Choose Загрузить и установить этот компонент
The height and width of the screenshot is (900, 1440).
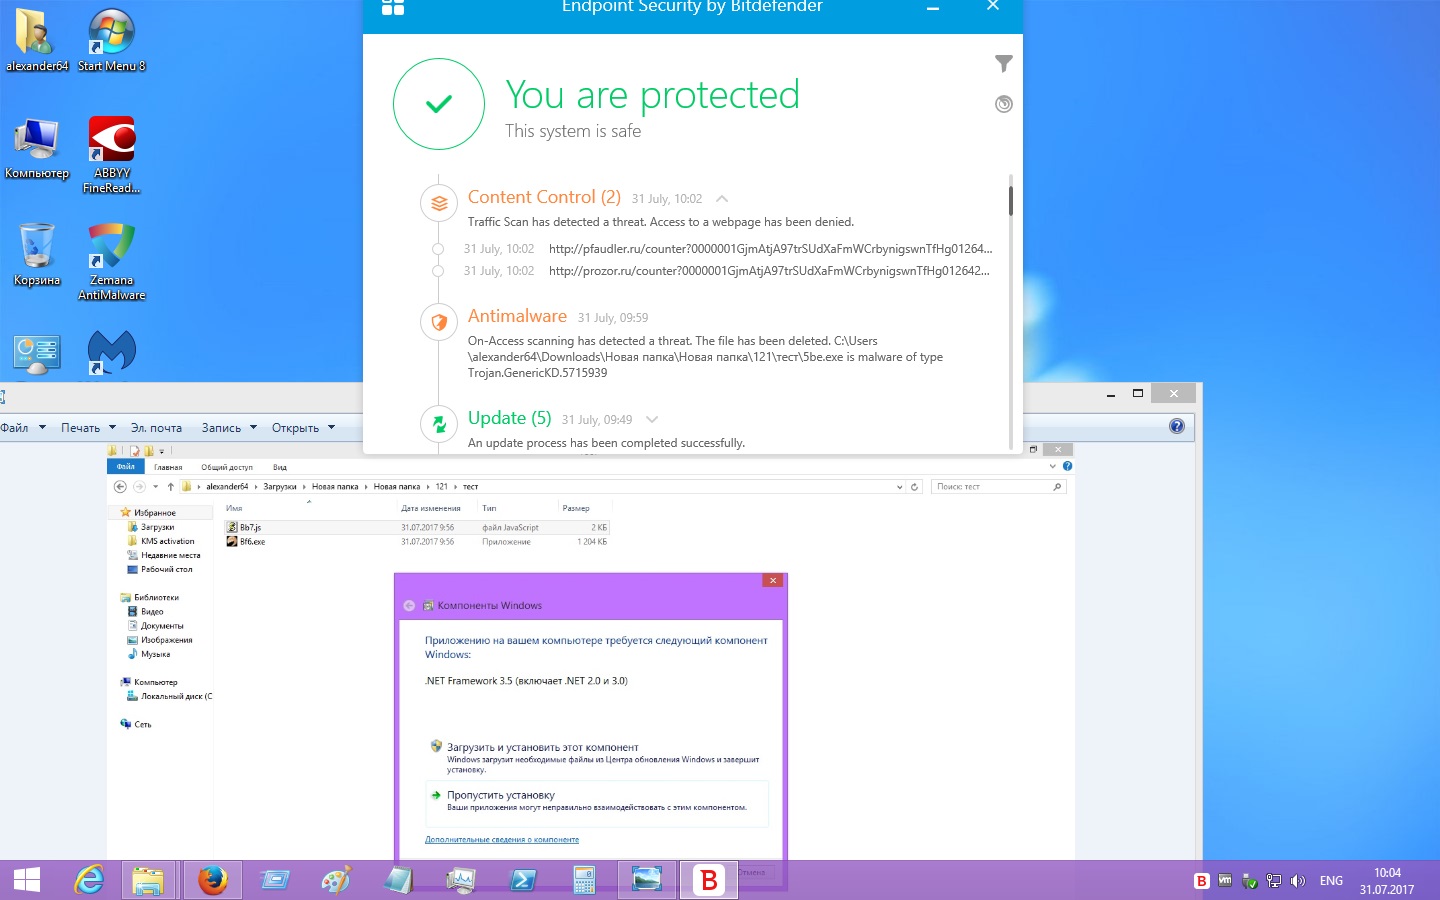coord(597,757)
